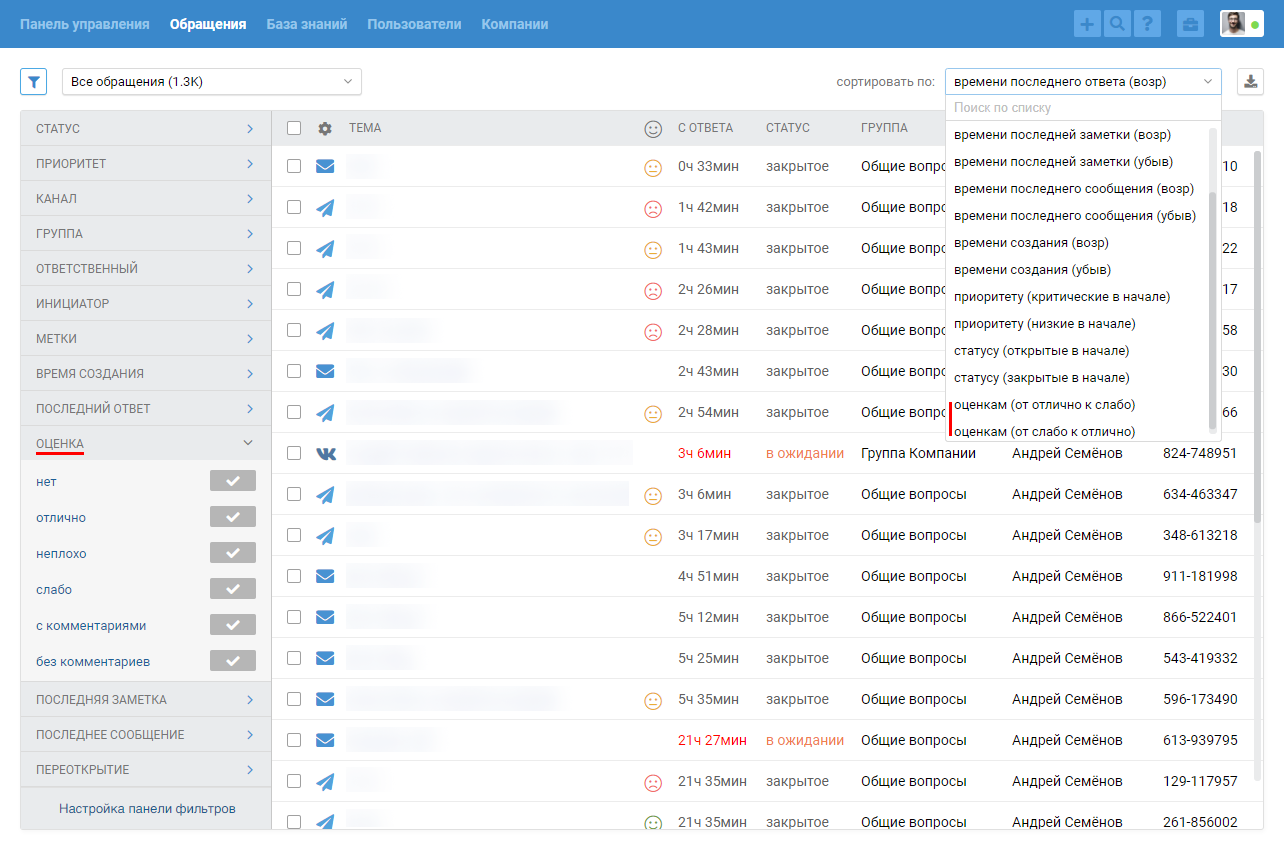The height and width of the screenshot is (851, 1284).
Task: Click the question mark help icon
Action: pyautogui.click(x=1147, y=24)
